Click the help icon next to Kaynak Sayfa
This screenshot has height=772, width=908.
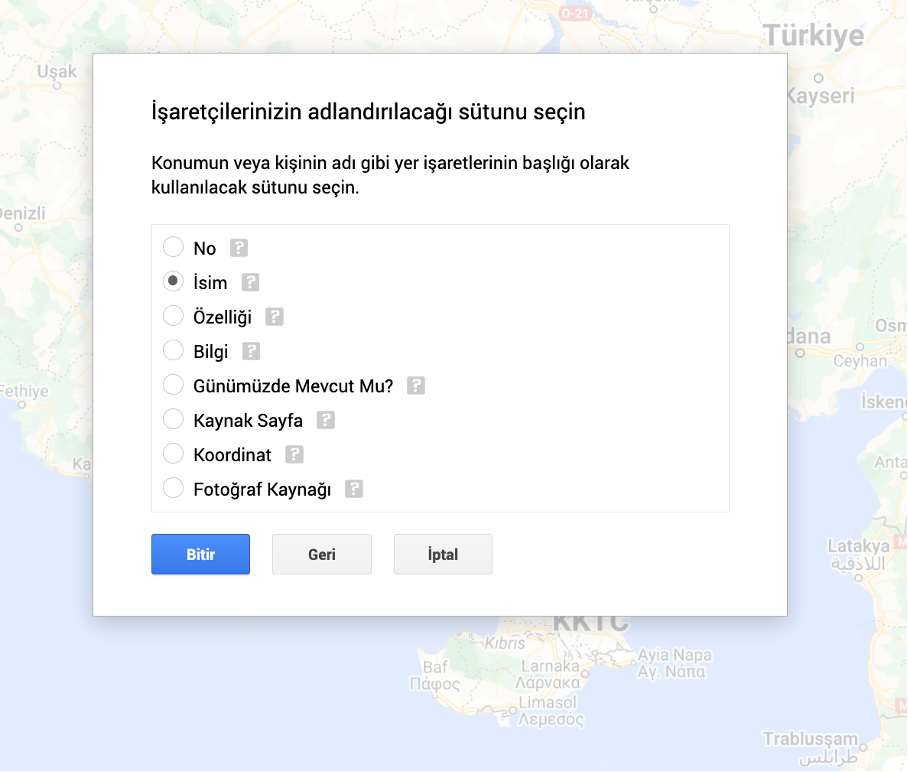326,420
